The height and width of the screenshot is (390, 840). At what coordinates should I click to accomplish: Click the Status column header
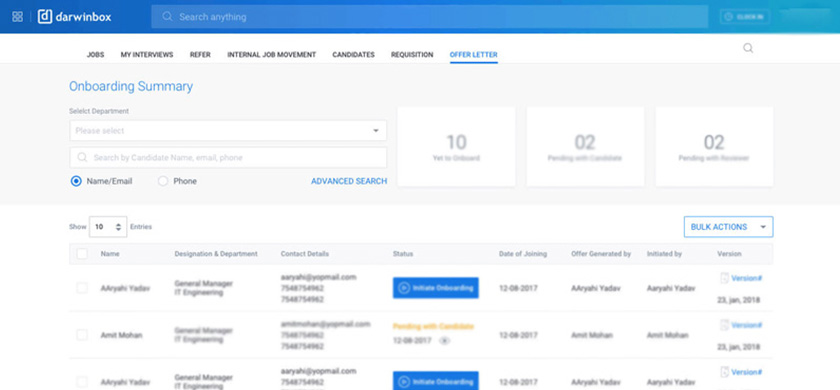[403, 254]
